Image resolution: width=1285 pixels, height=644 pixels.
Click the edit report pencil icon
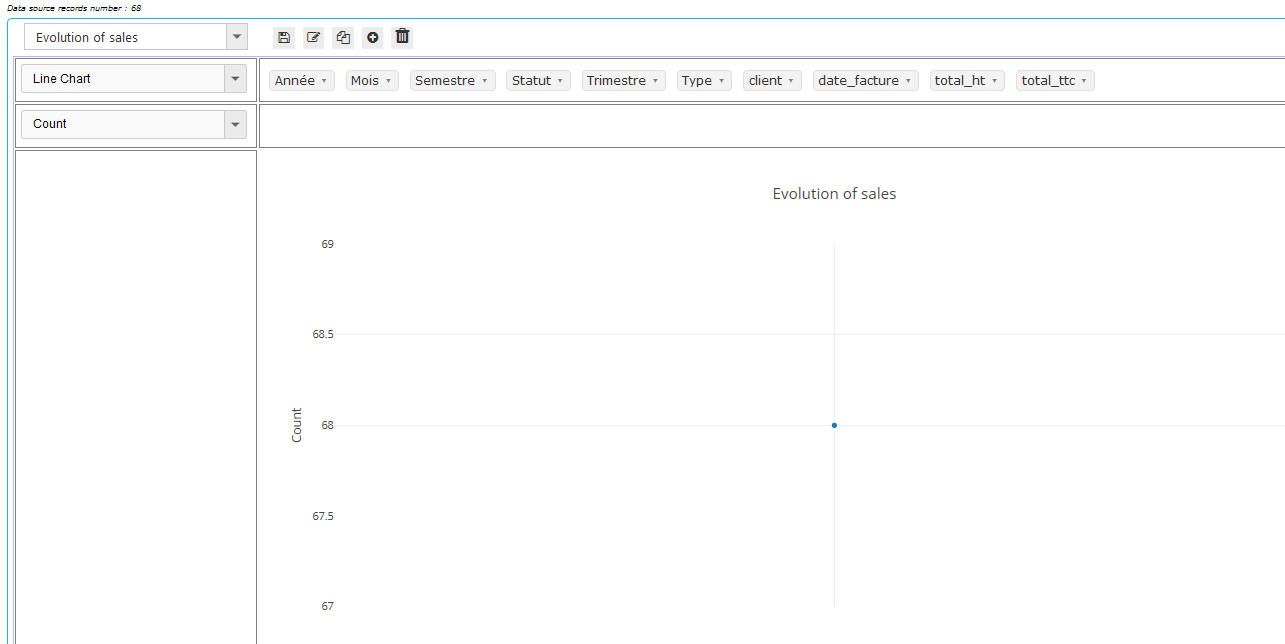(314, 37)
